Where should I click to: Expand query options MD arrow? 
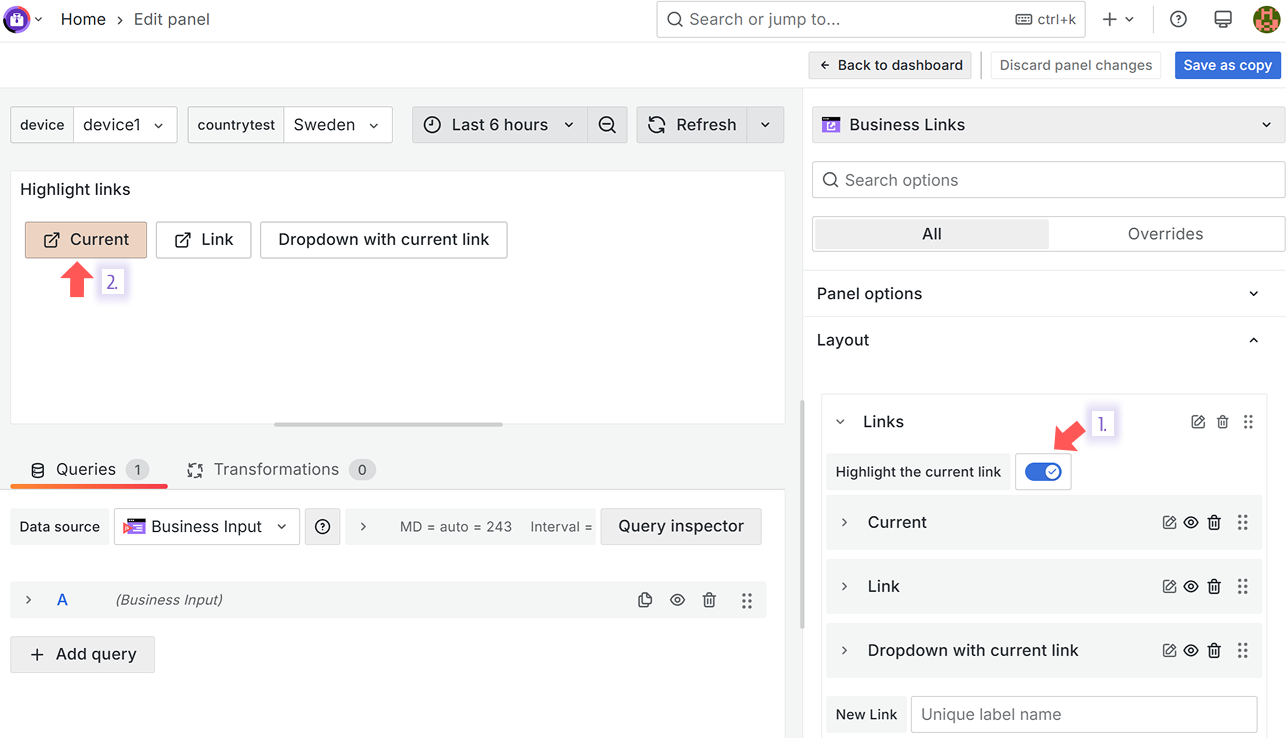(x=363, y=526)
